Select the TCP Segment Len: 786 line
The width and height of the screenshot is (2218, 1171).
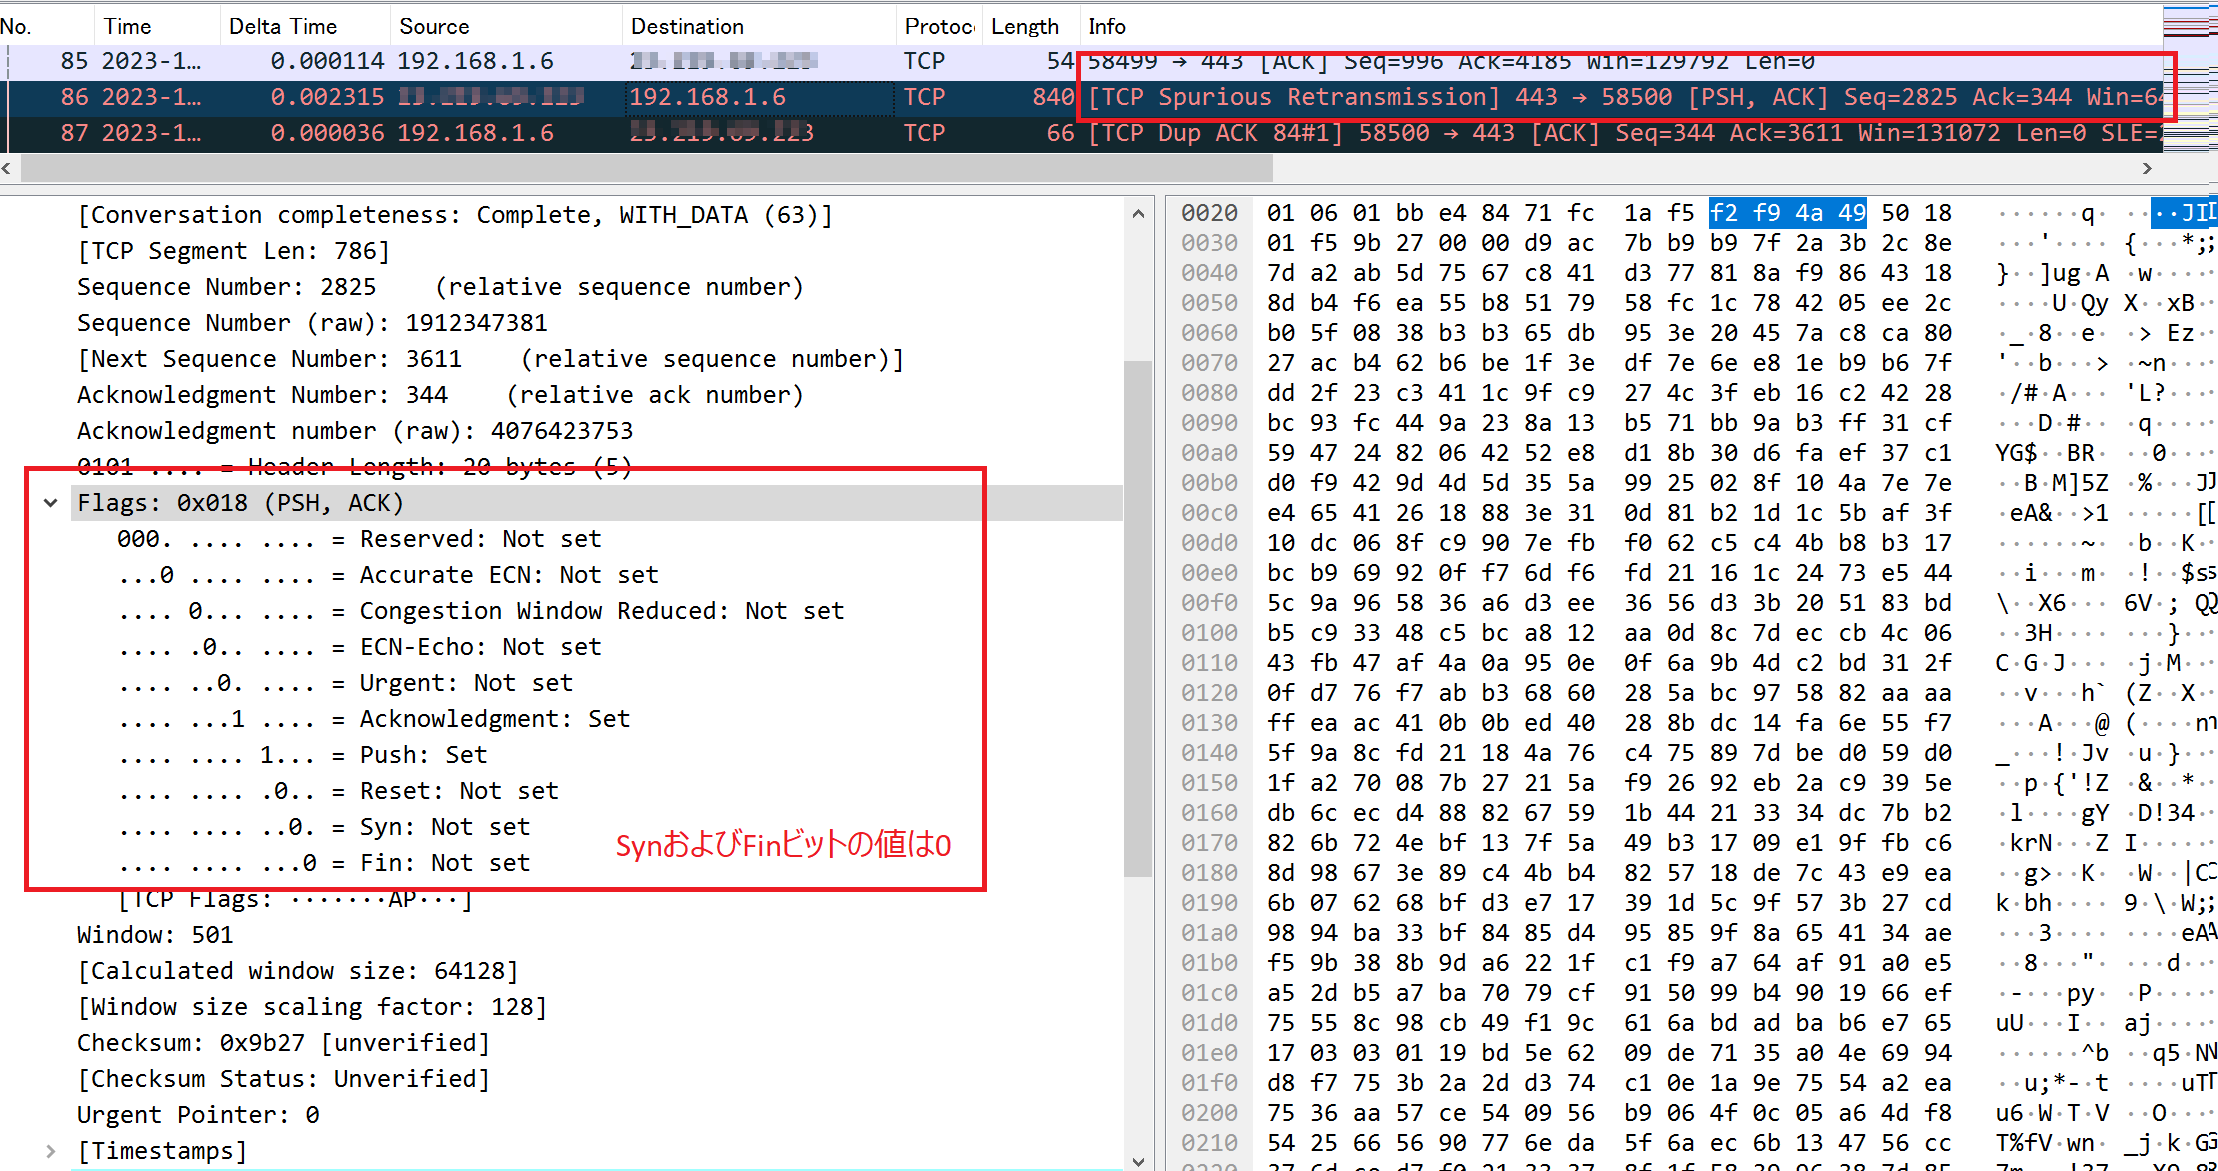(233, 251)
